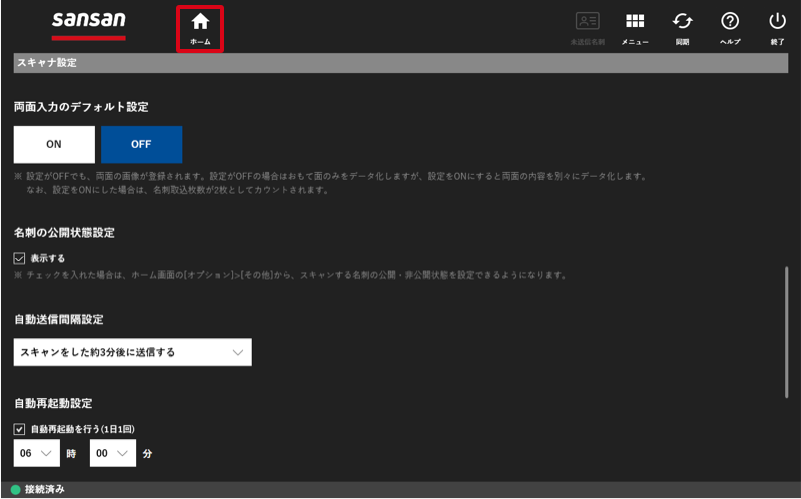Click the 同期 sync icon

click(x=682, y=21)
